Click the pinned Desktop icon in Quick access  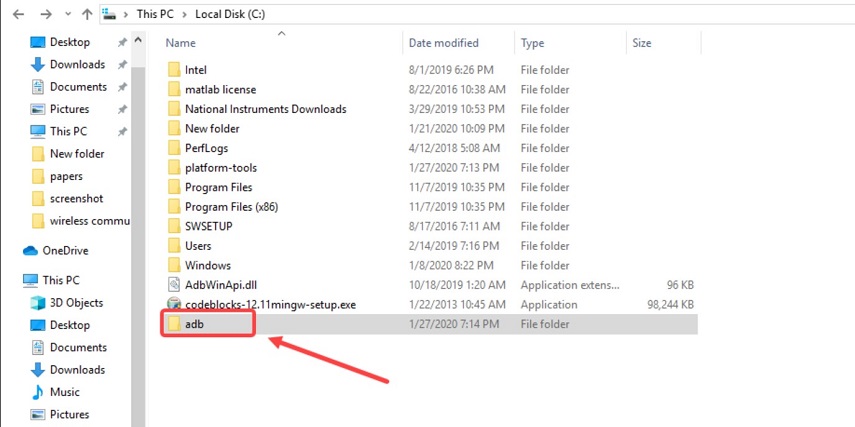[38, 42]
